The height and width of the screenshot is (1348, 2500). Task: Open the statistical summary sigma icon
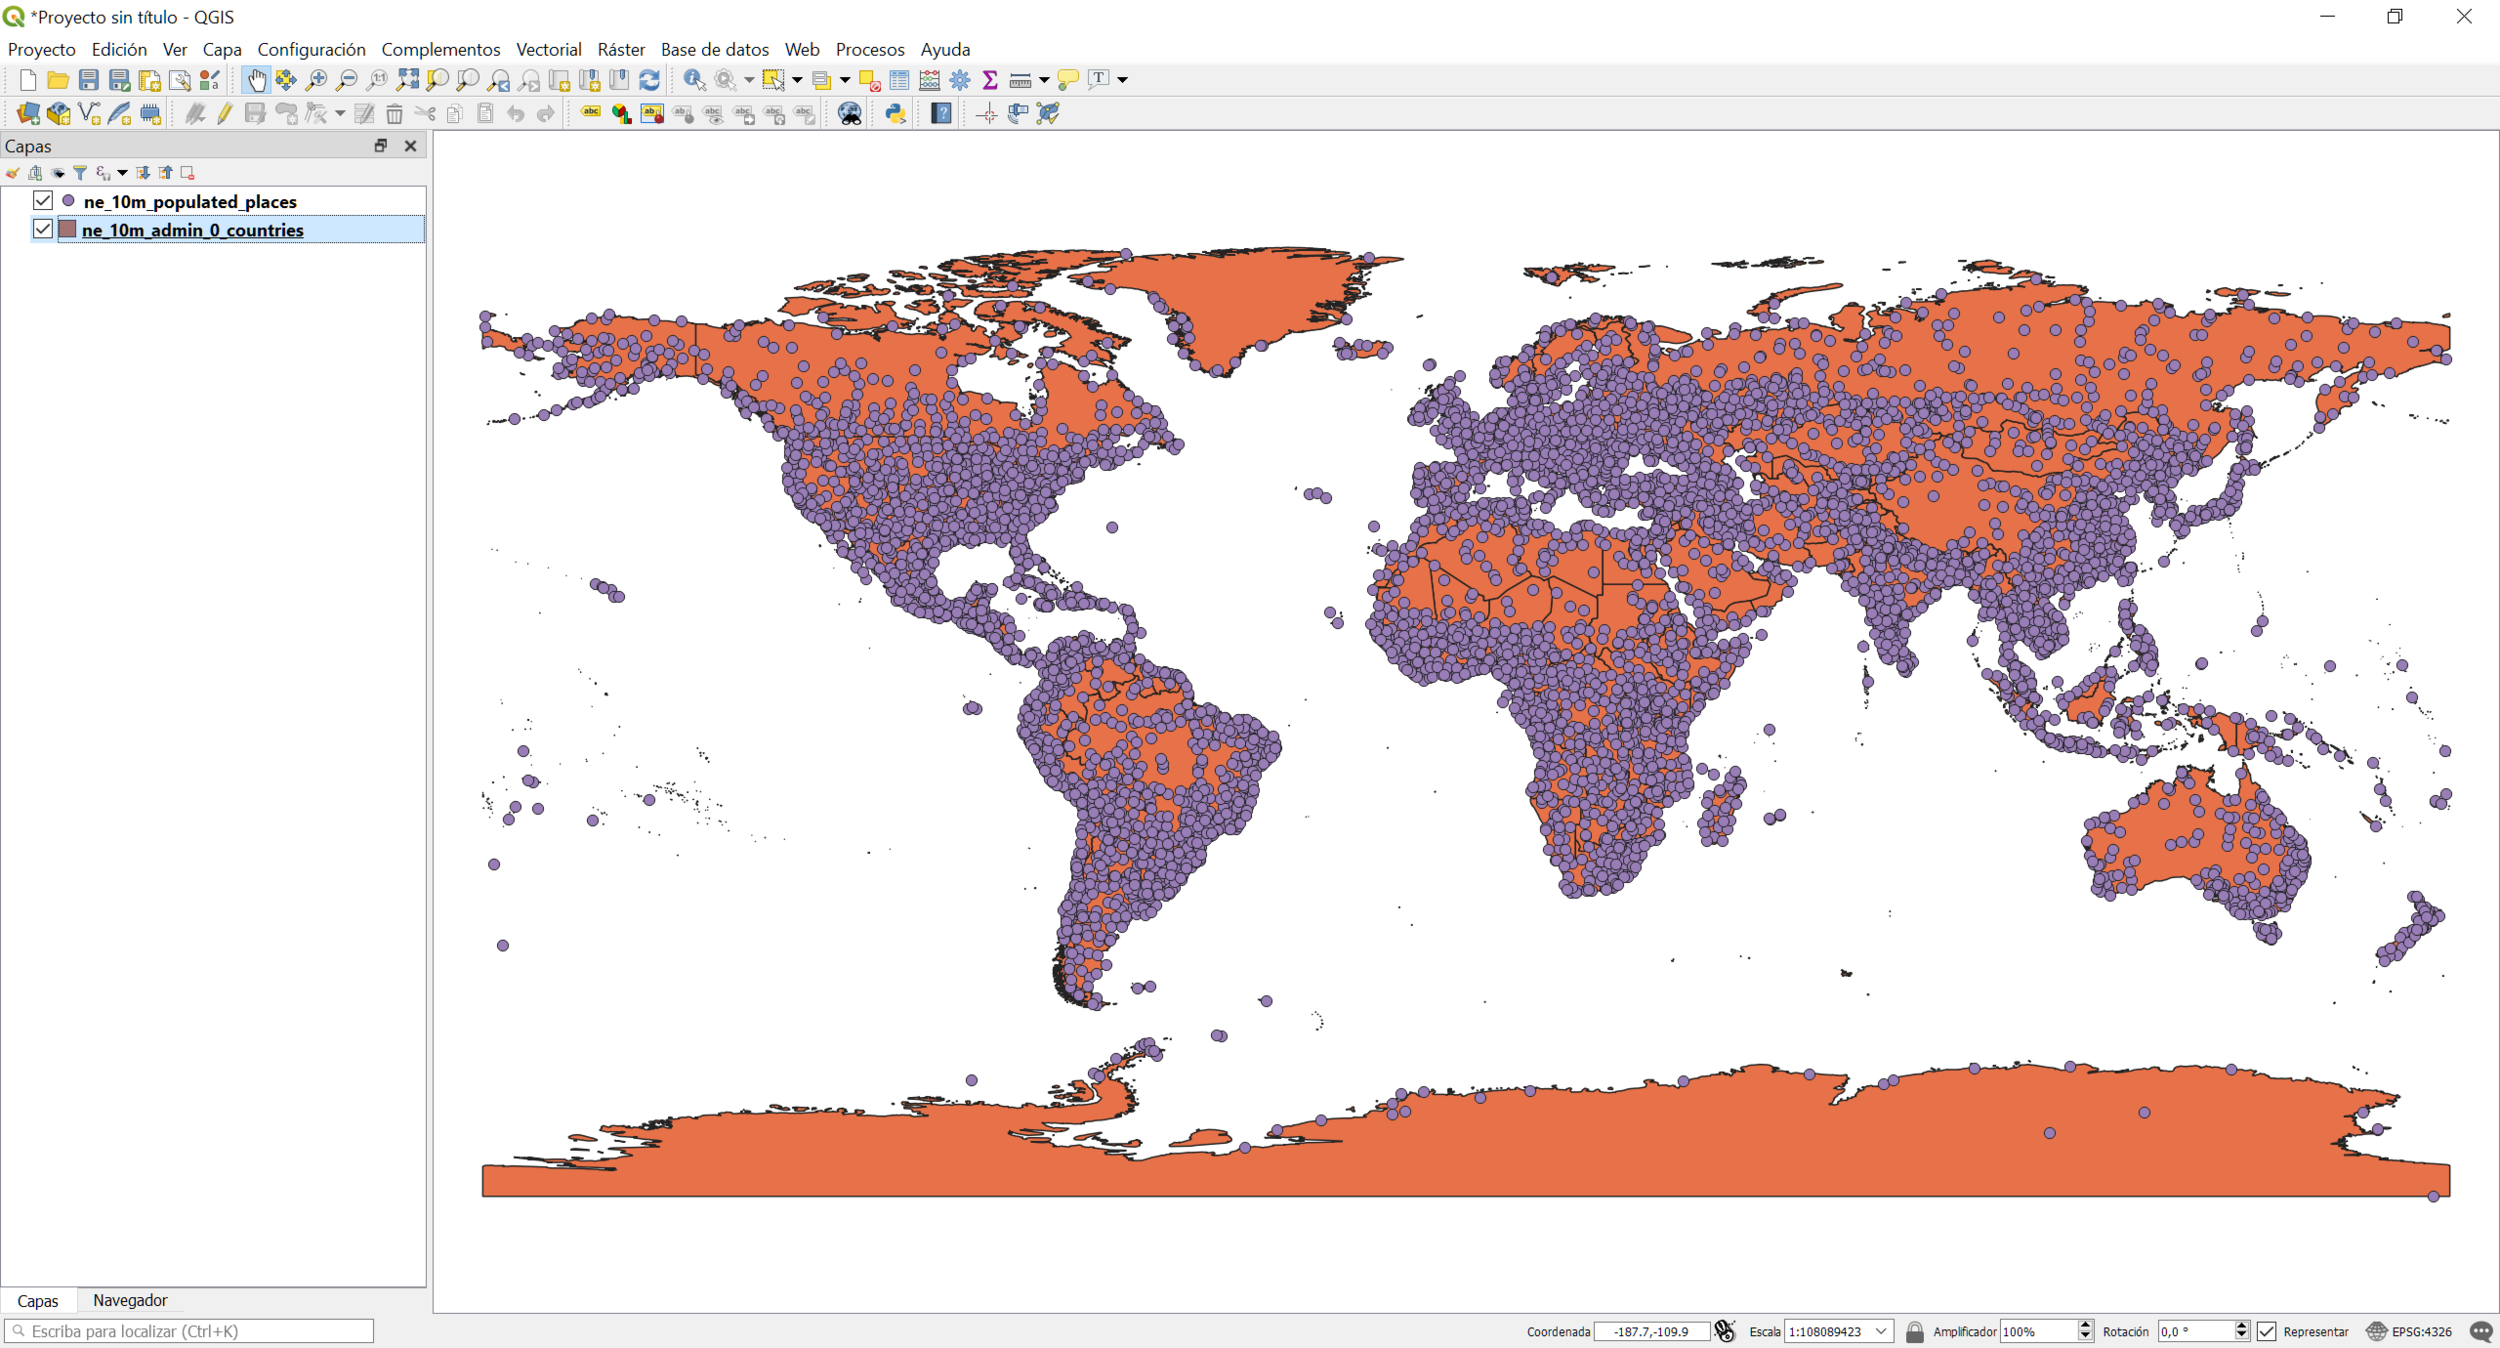point(990,80)
